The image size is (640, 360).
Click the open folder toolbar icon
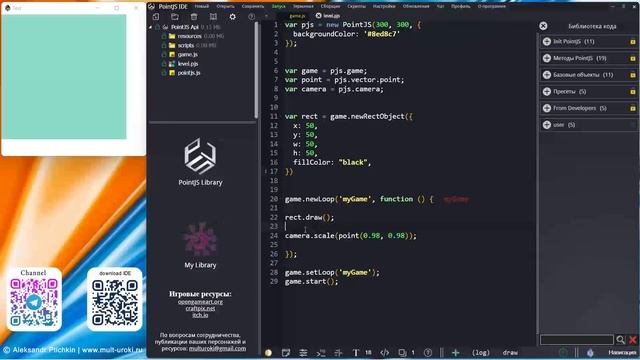click(x=175, y=17)
